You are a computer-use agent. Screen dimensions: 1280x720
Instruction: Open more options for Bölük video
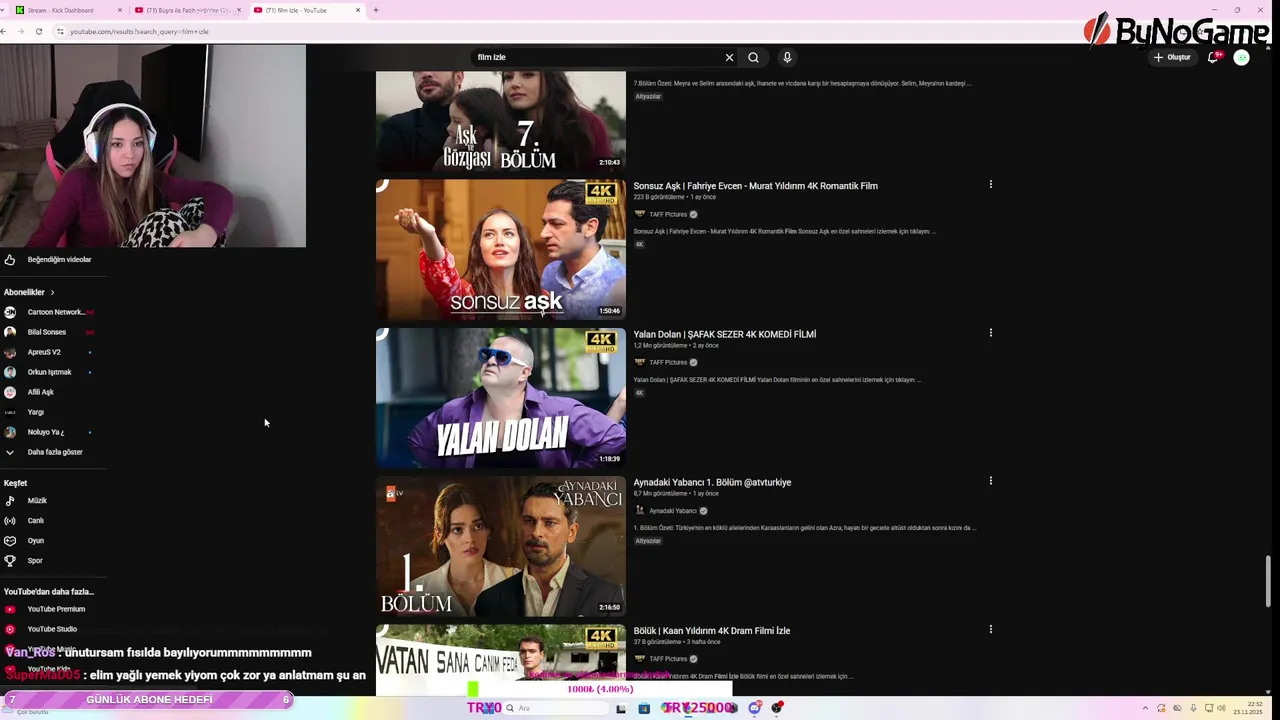[990, 629]
